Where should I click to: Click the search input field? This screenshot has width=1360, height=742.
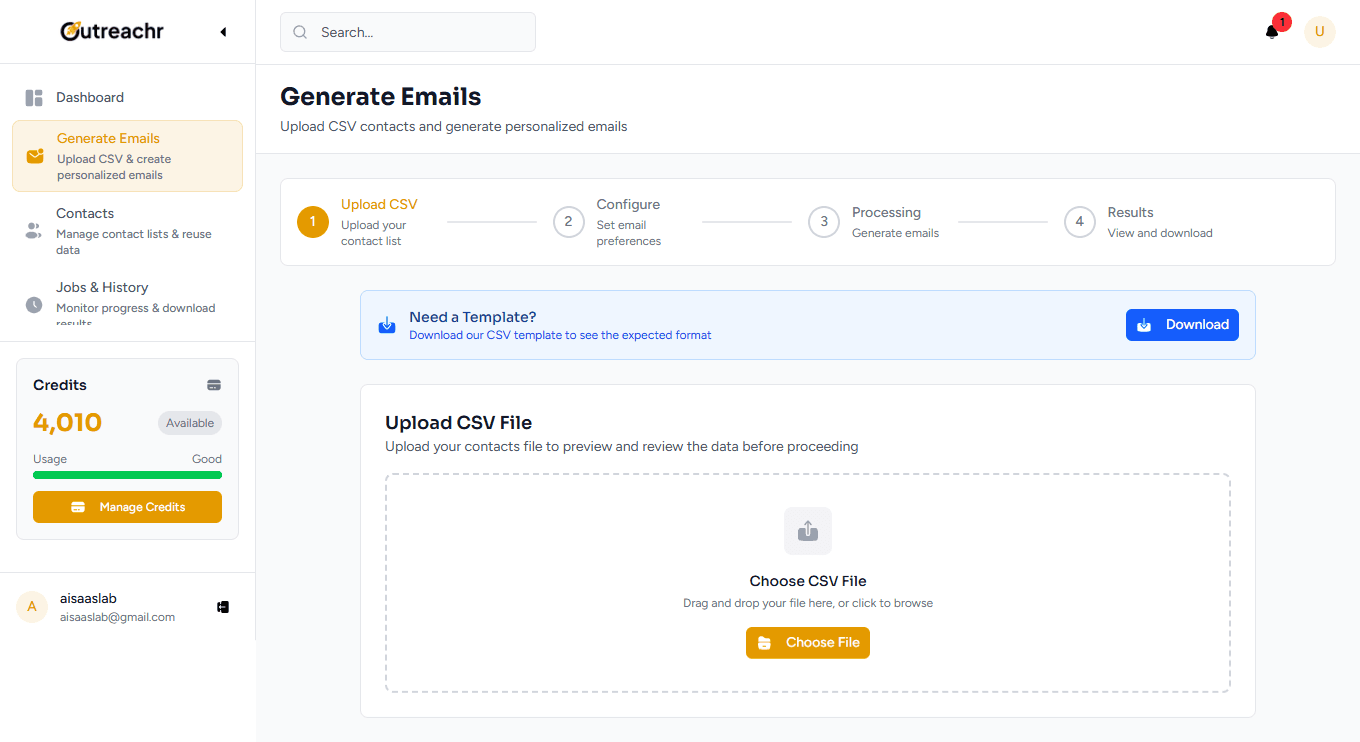pos(408,32)
